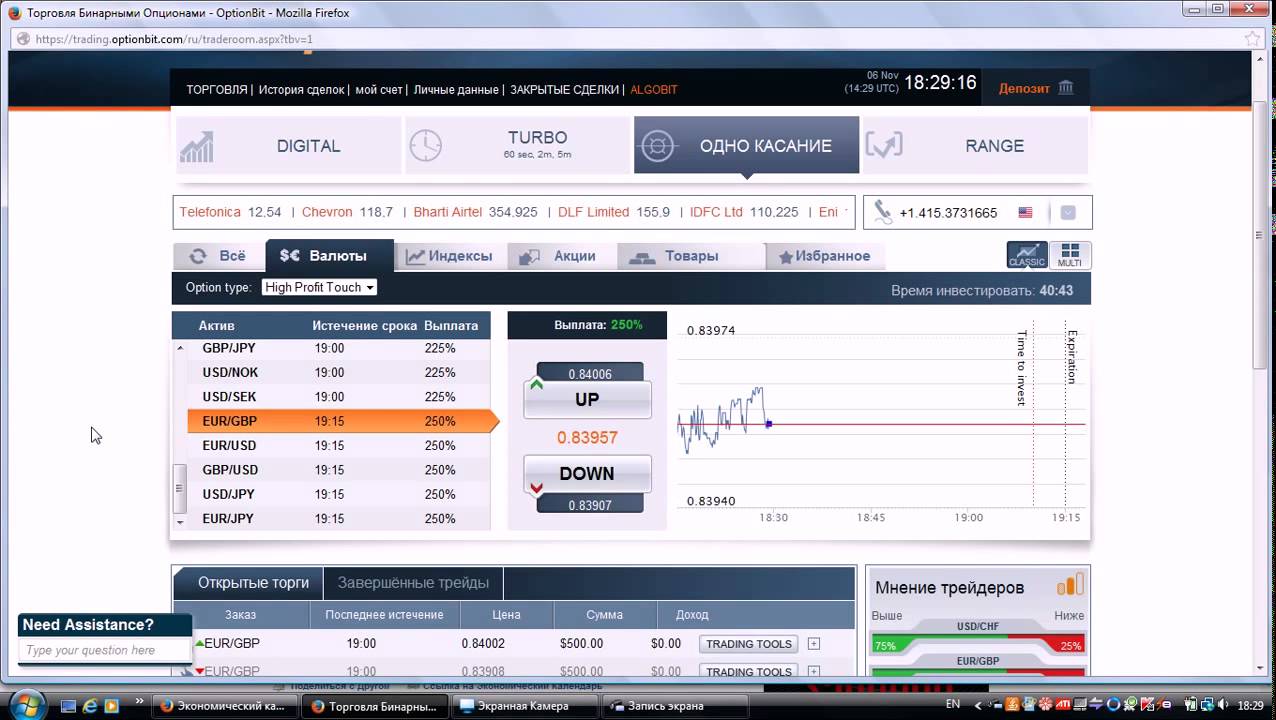
Task: Open the ALGOBIT link
Action: click(654, 90)
